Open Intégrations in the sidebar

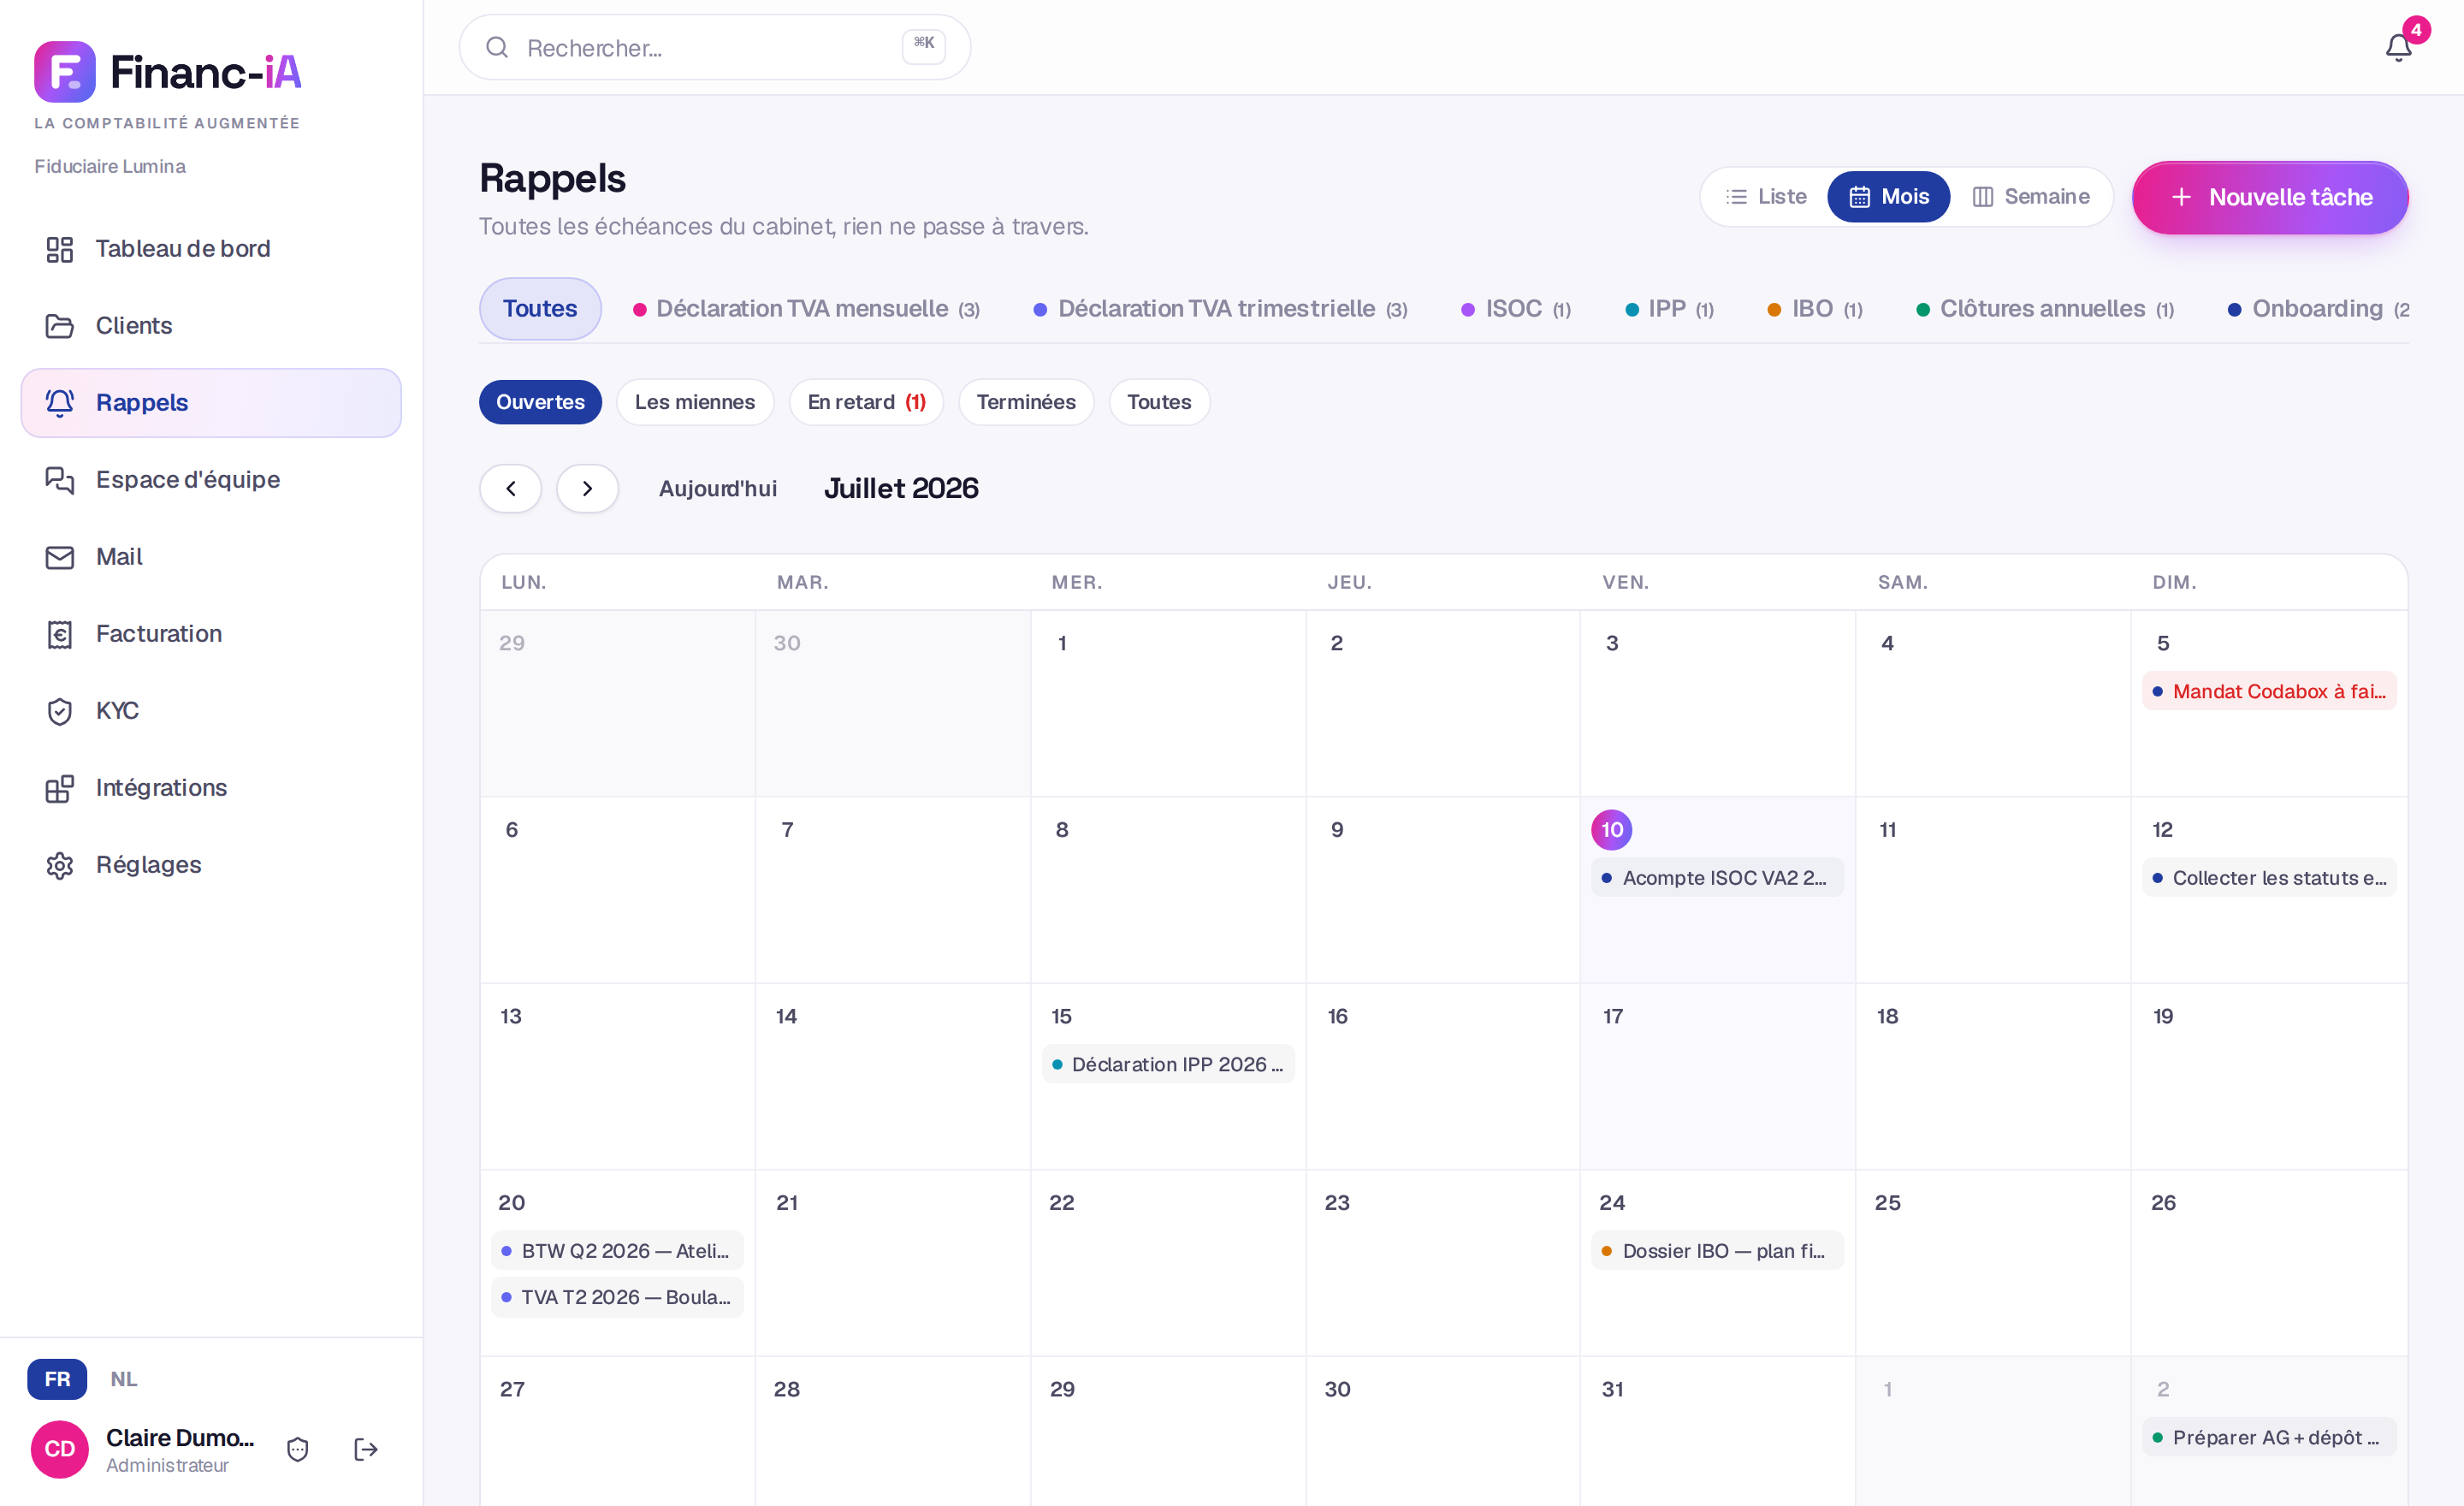[x=211, y=787]
